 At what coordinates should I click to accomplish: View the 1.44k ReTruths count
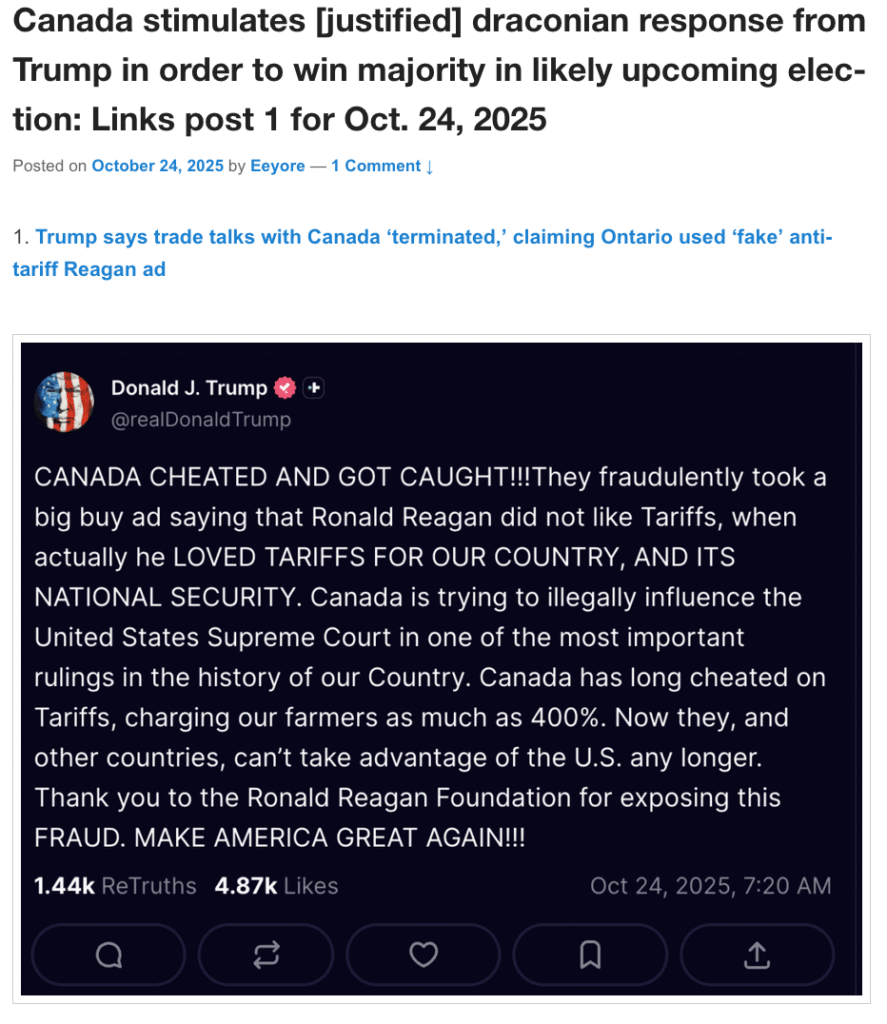point(115,885)
